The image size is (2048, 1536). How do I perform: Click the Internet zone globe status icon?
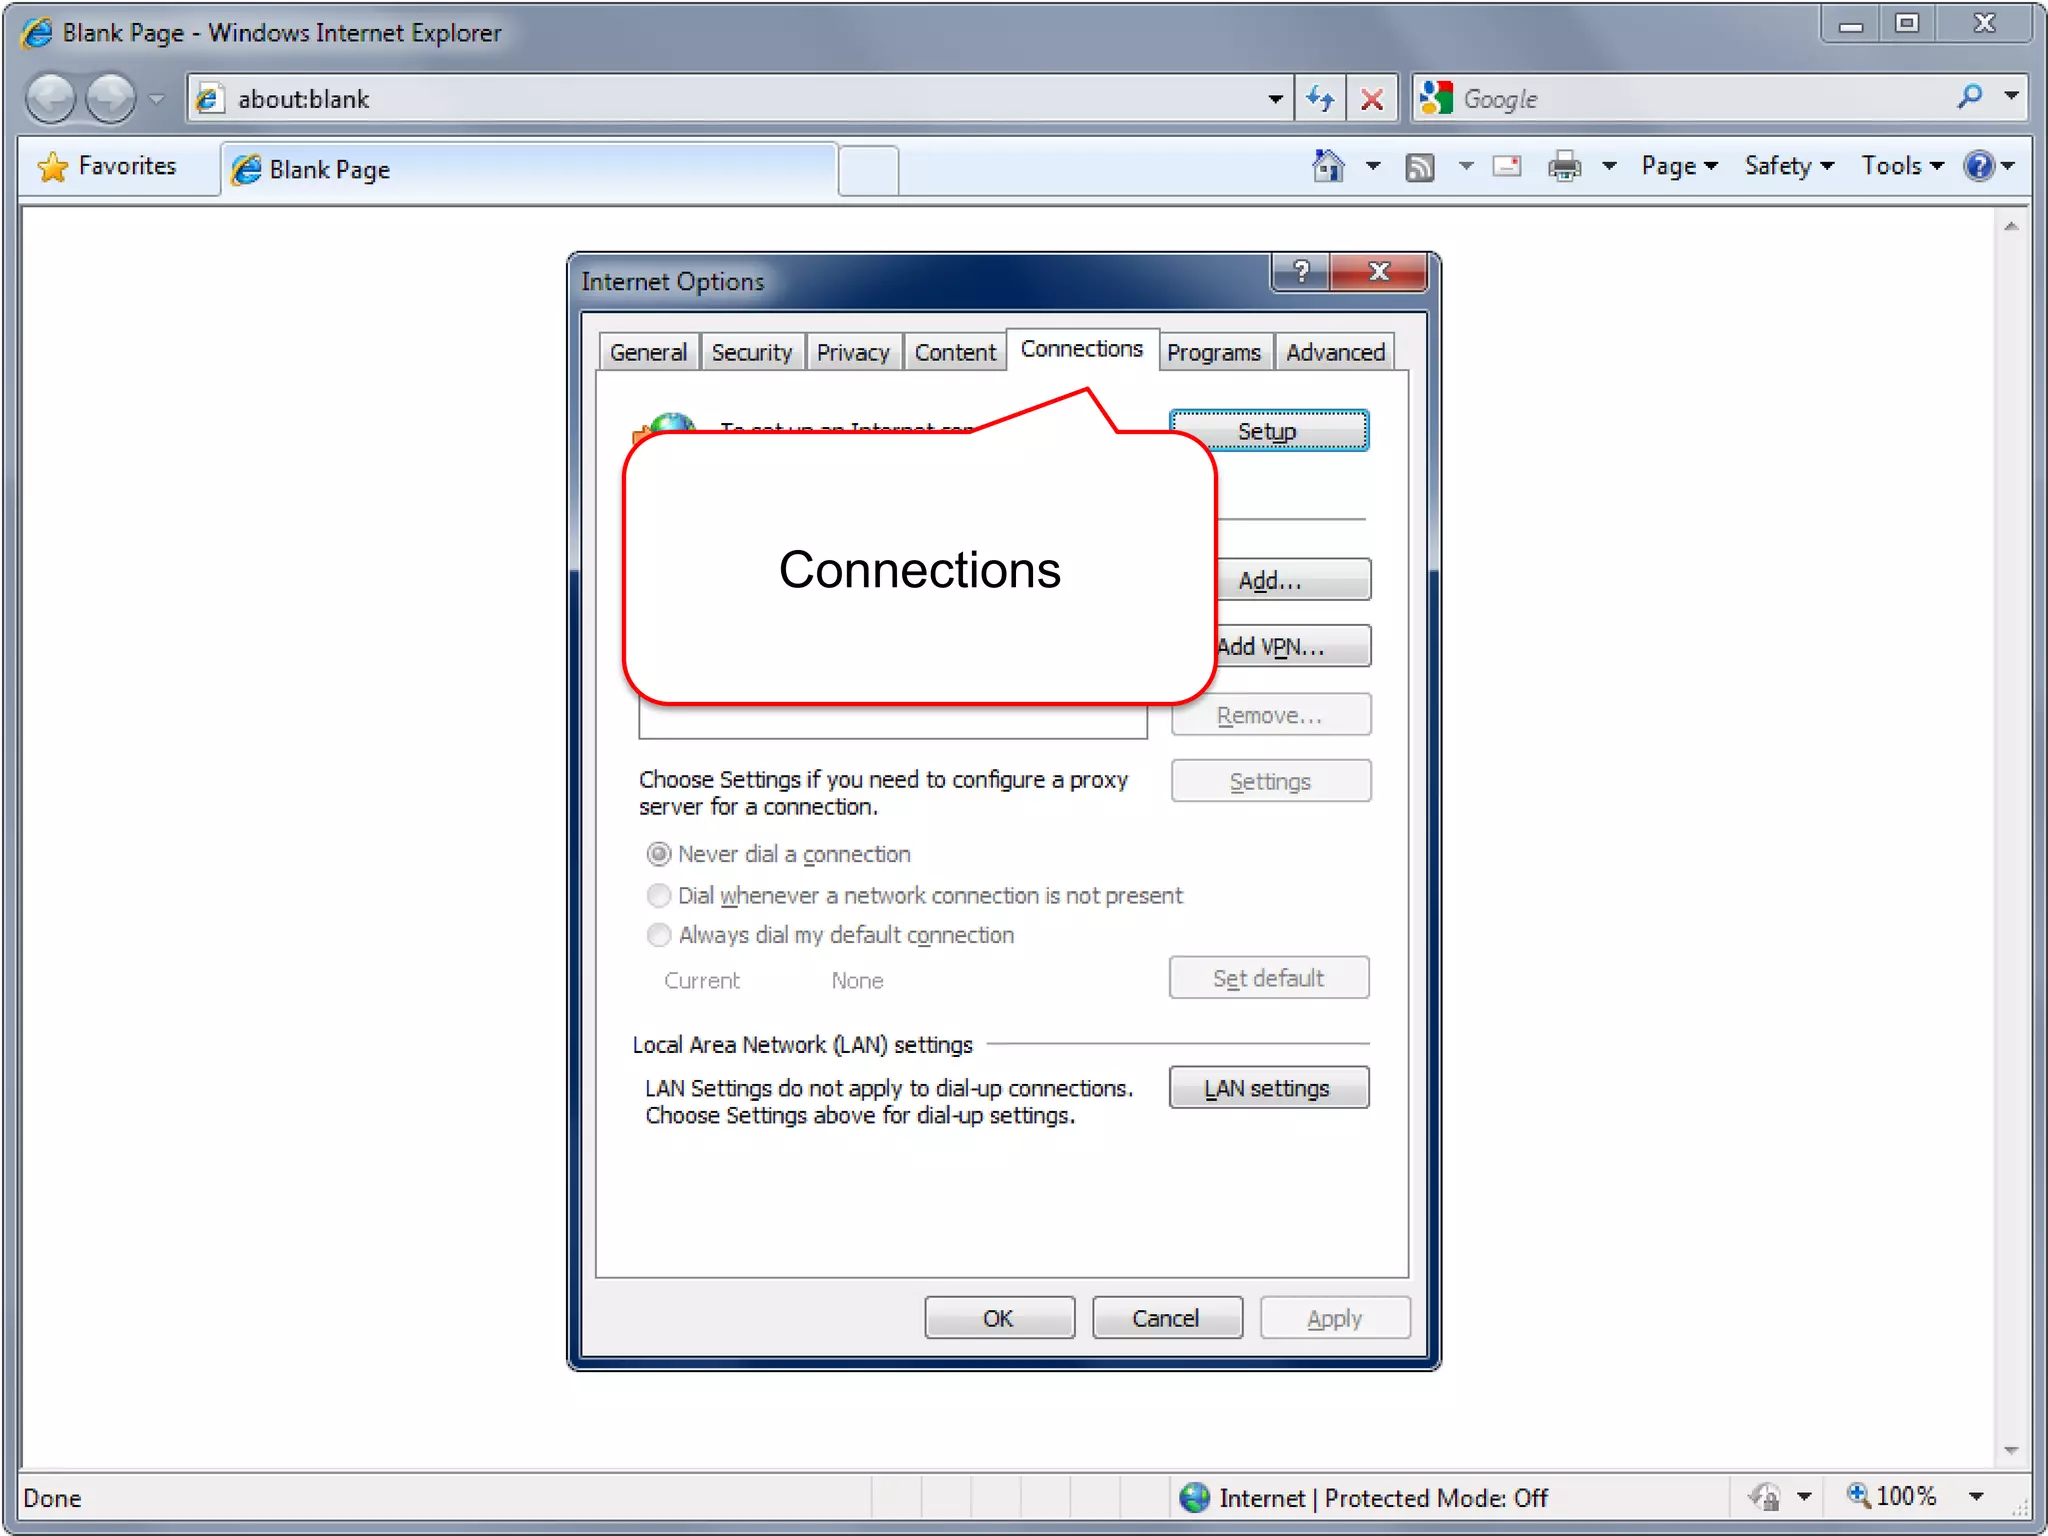tap(1194, 1497)
